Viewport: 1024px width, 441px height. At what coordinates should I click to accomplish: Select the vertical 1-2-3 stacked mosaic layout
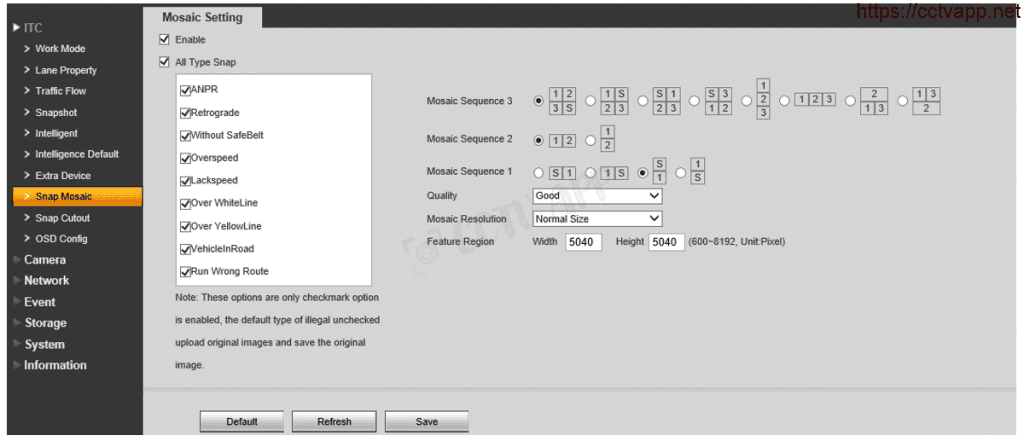click(x=747, y=100)
